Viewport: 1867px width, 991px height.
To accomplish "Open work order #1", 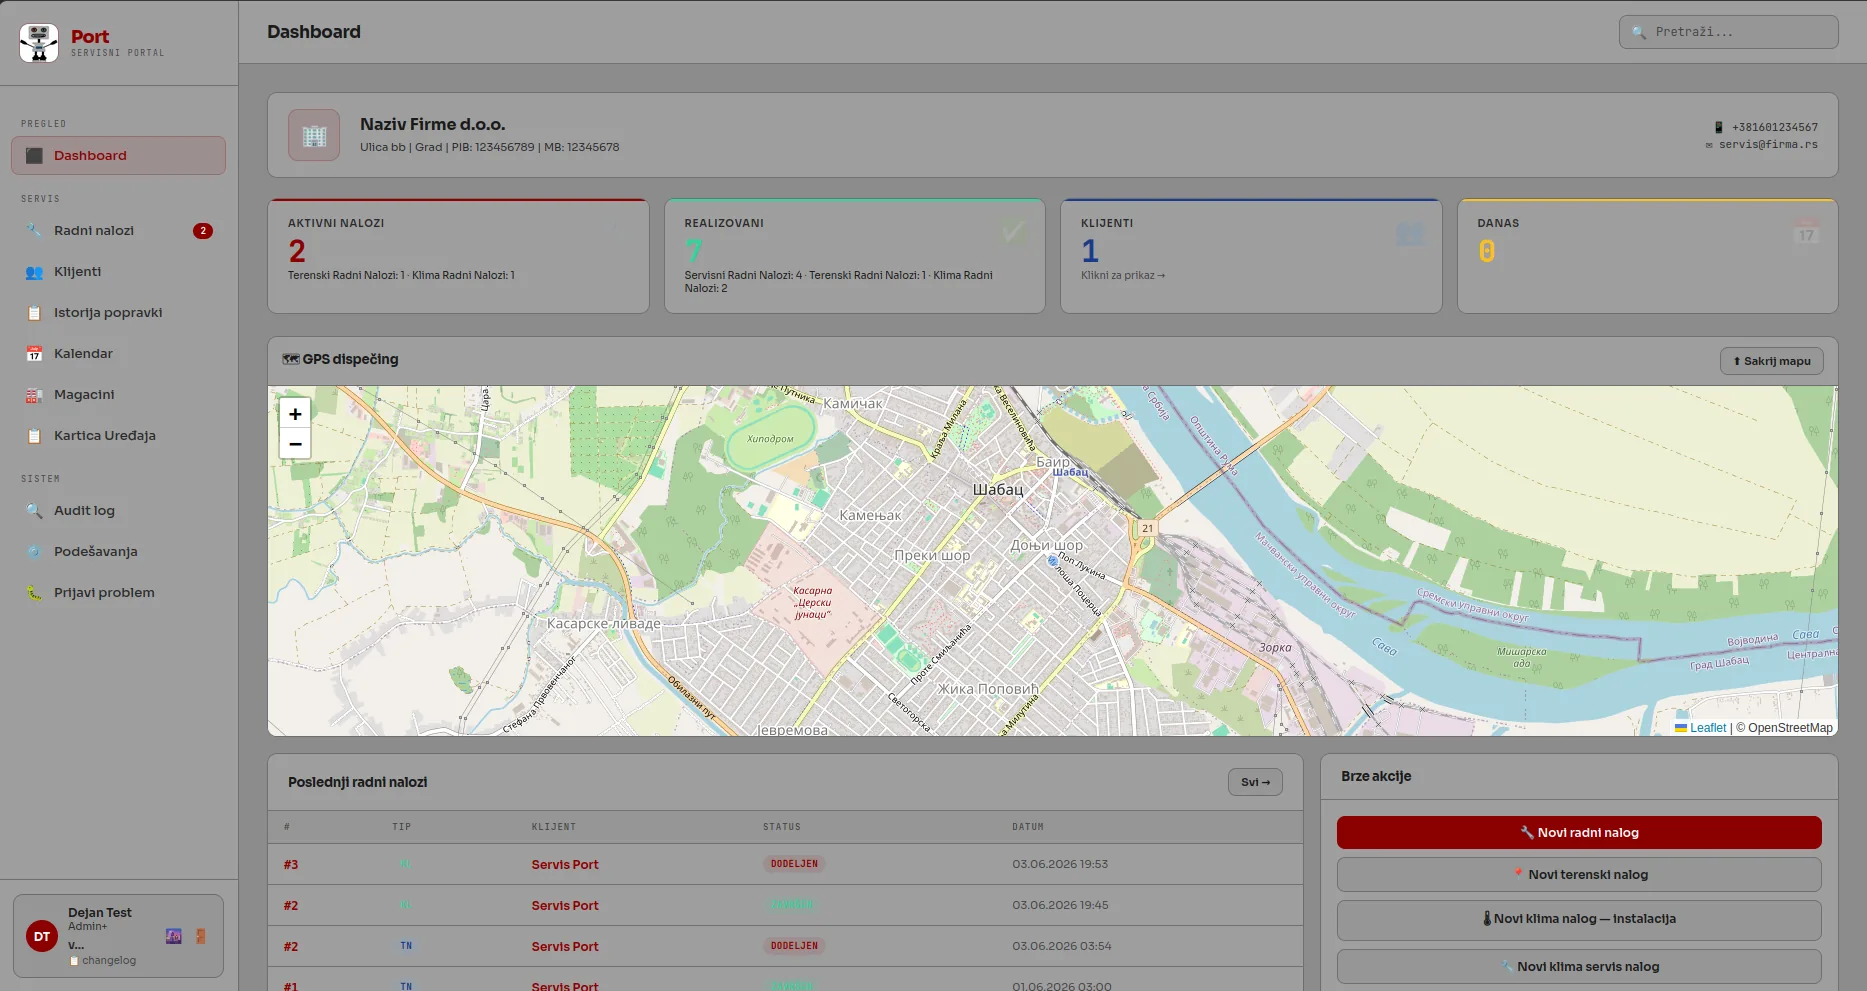I will coord(291,986).
